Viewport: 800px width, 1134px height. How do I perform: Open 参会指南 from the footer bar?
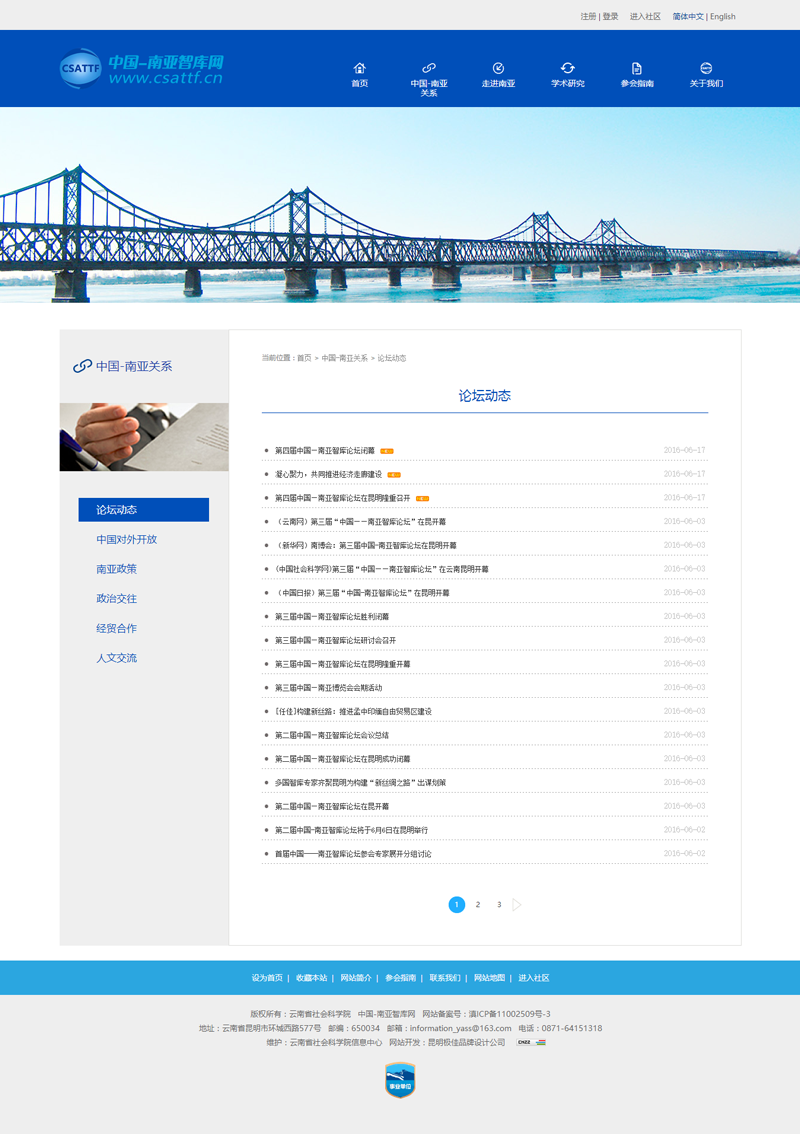pyautogui.click(x=400, y=978)
